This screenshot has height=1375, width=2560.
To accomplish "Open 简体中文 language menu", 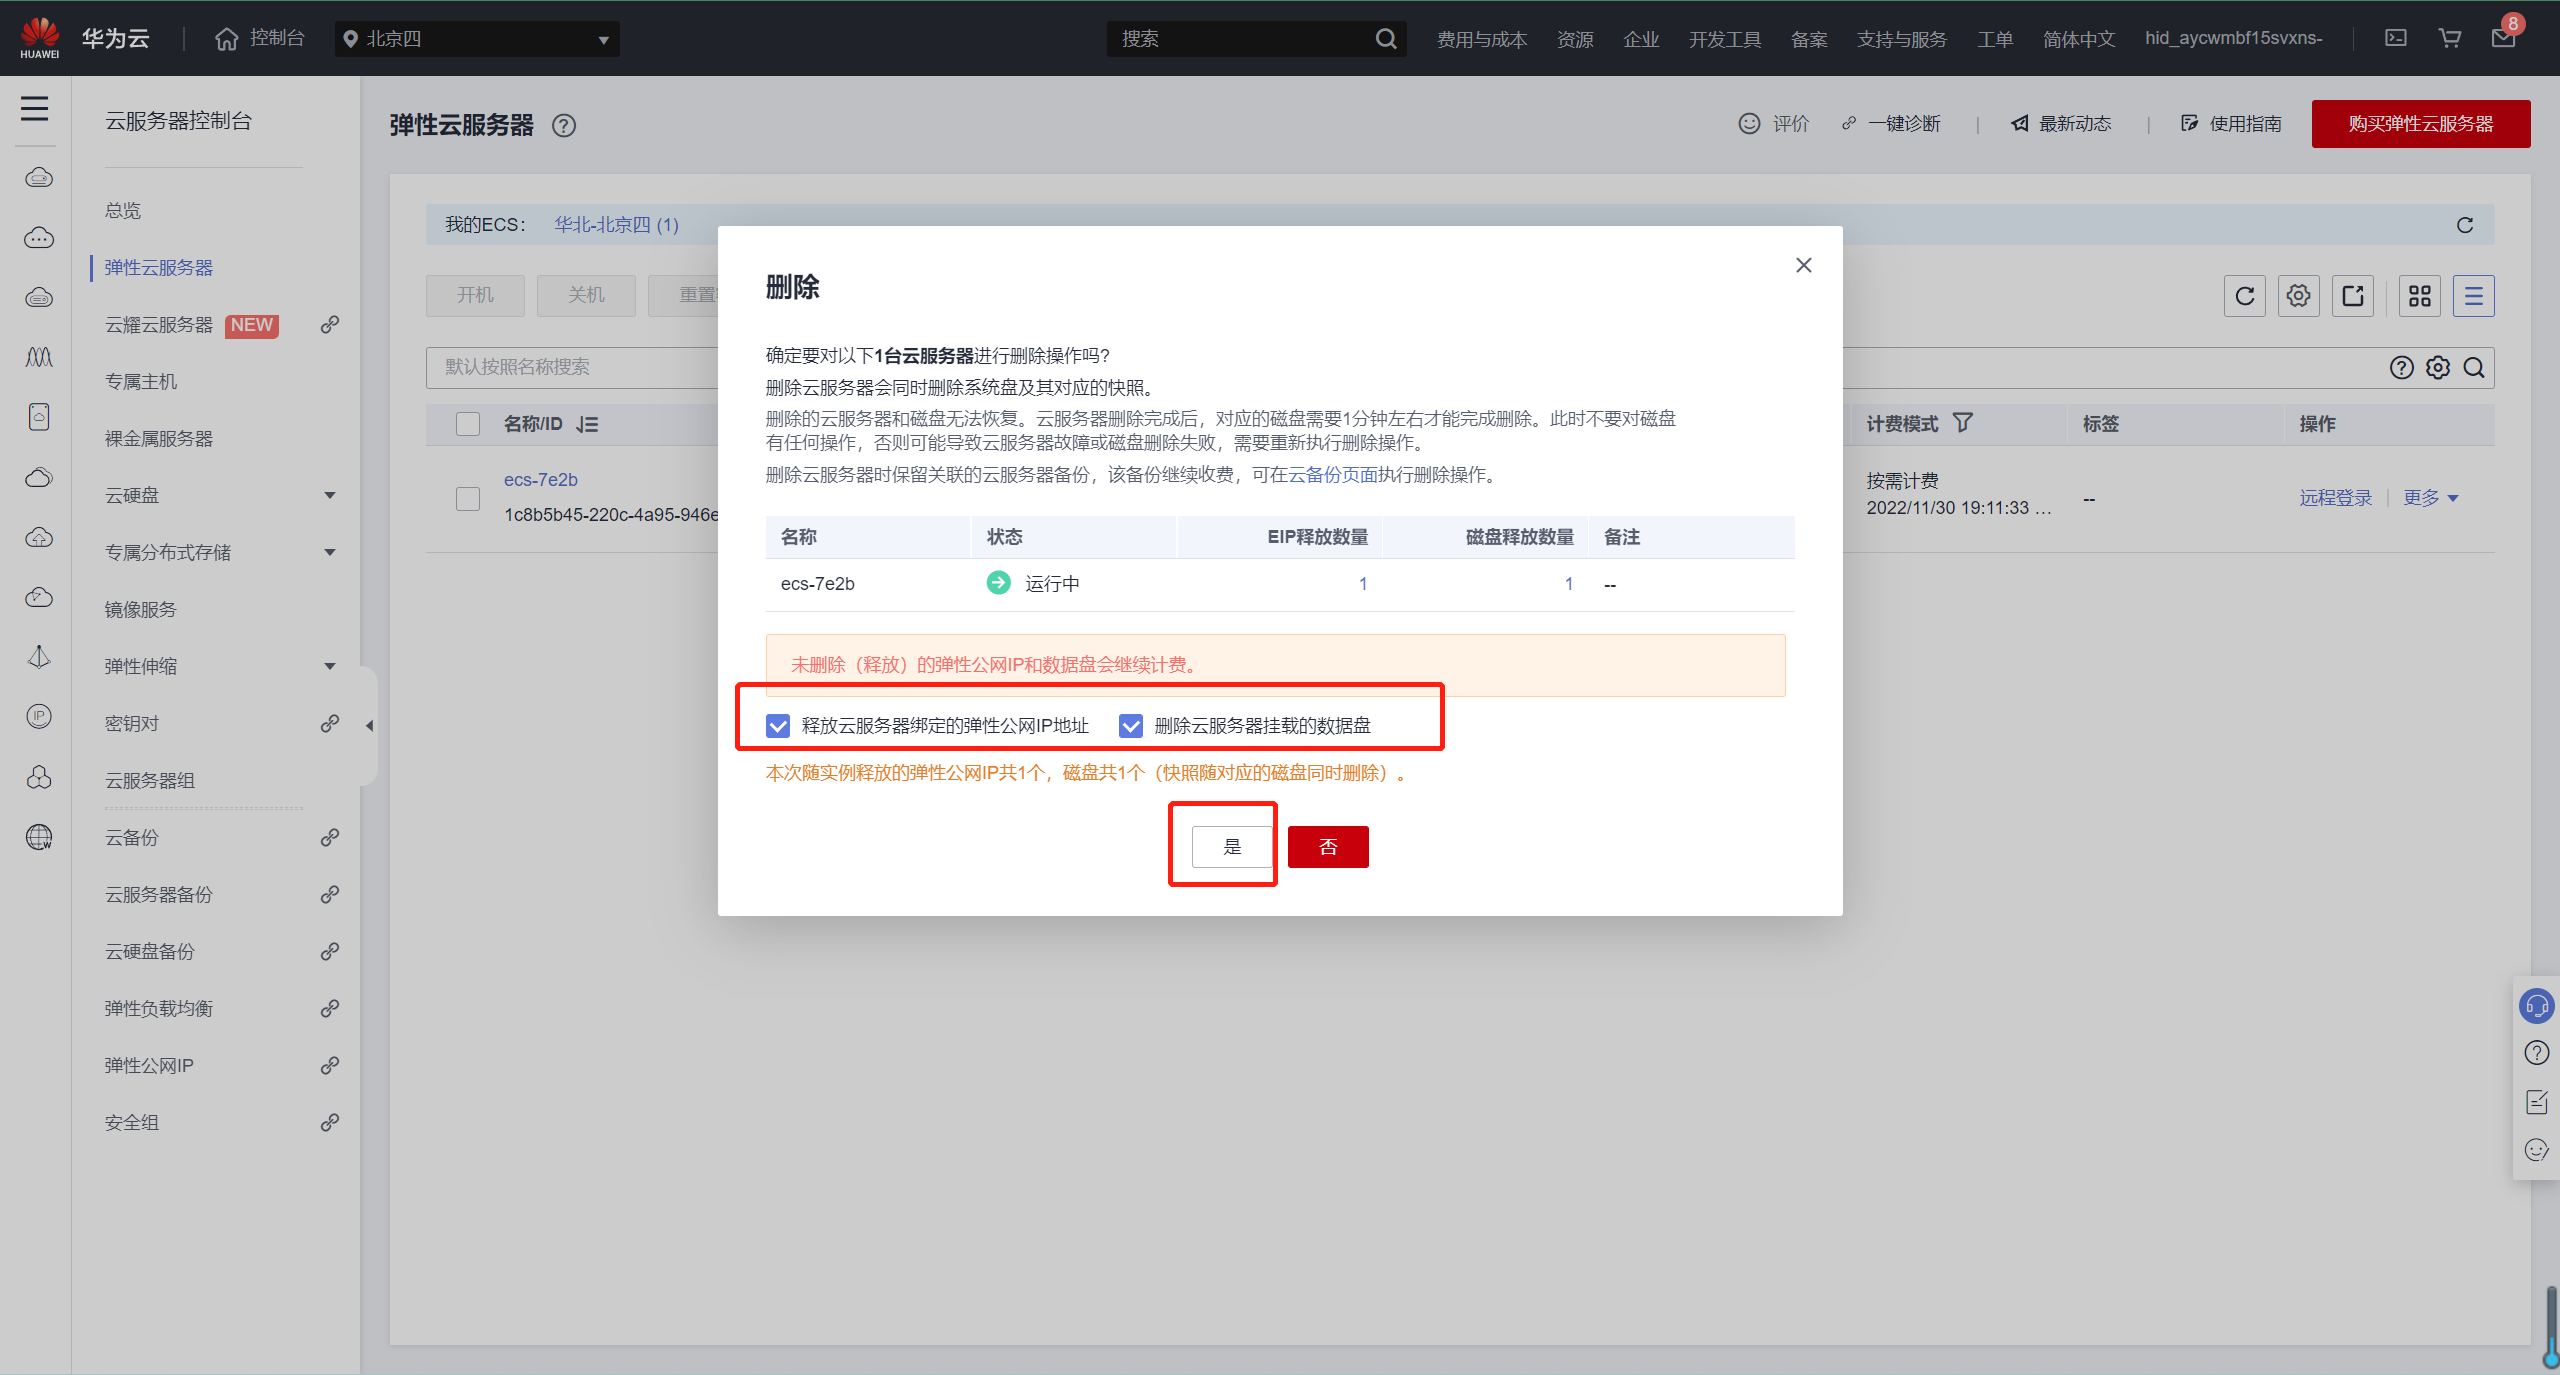I will [2079, 39].
